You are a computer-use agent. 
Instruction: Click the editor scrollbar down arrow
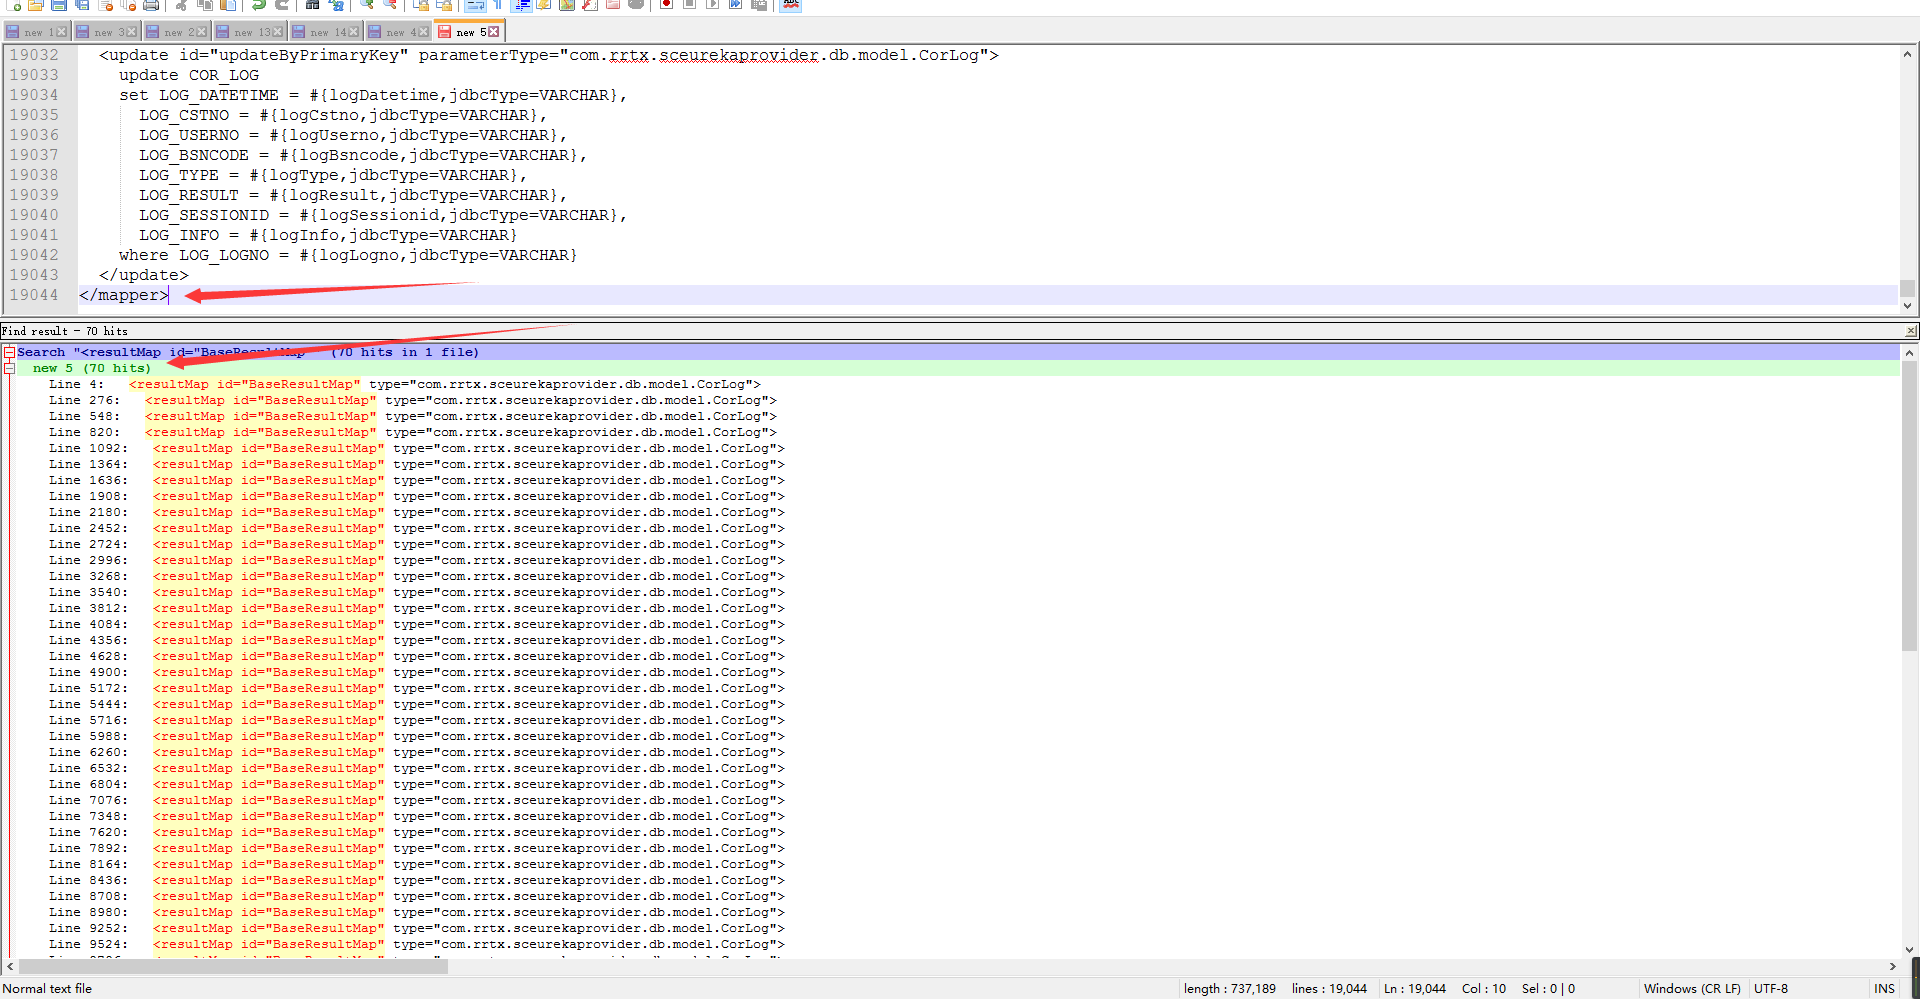[1908, 306]
